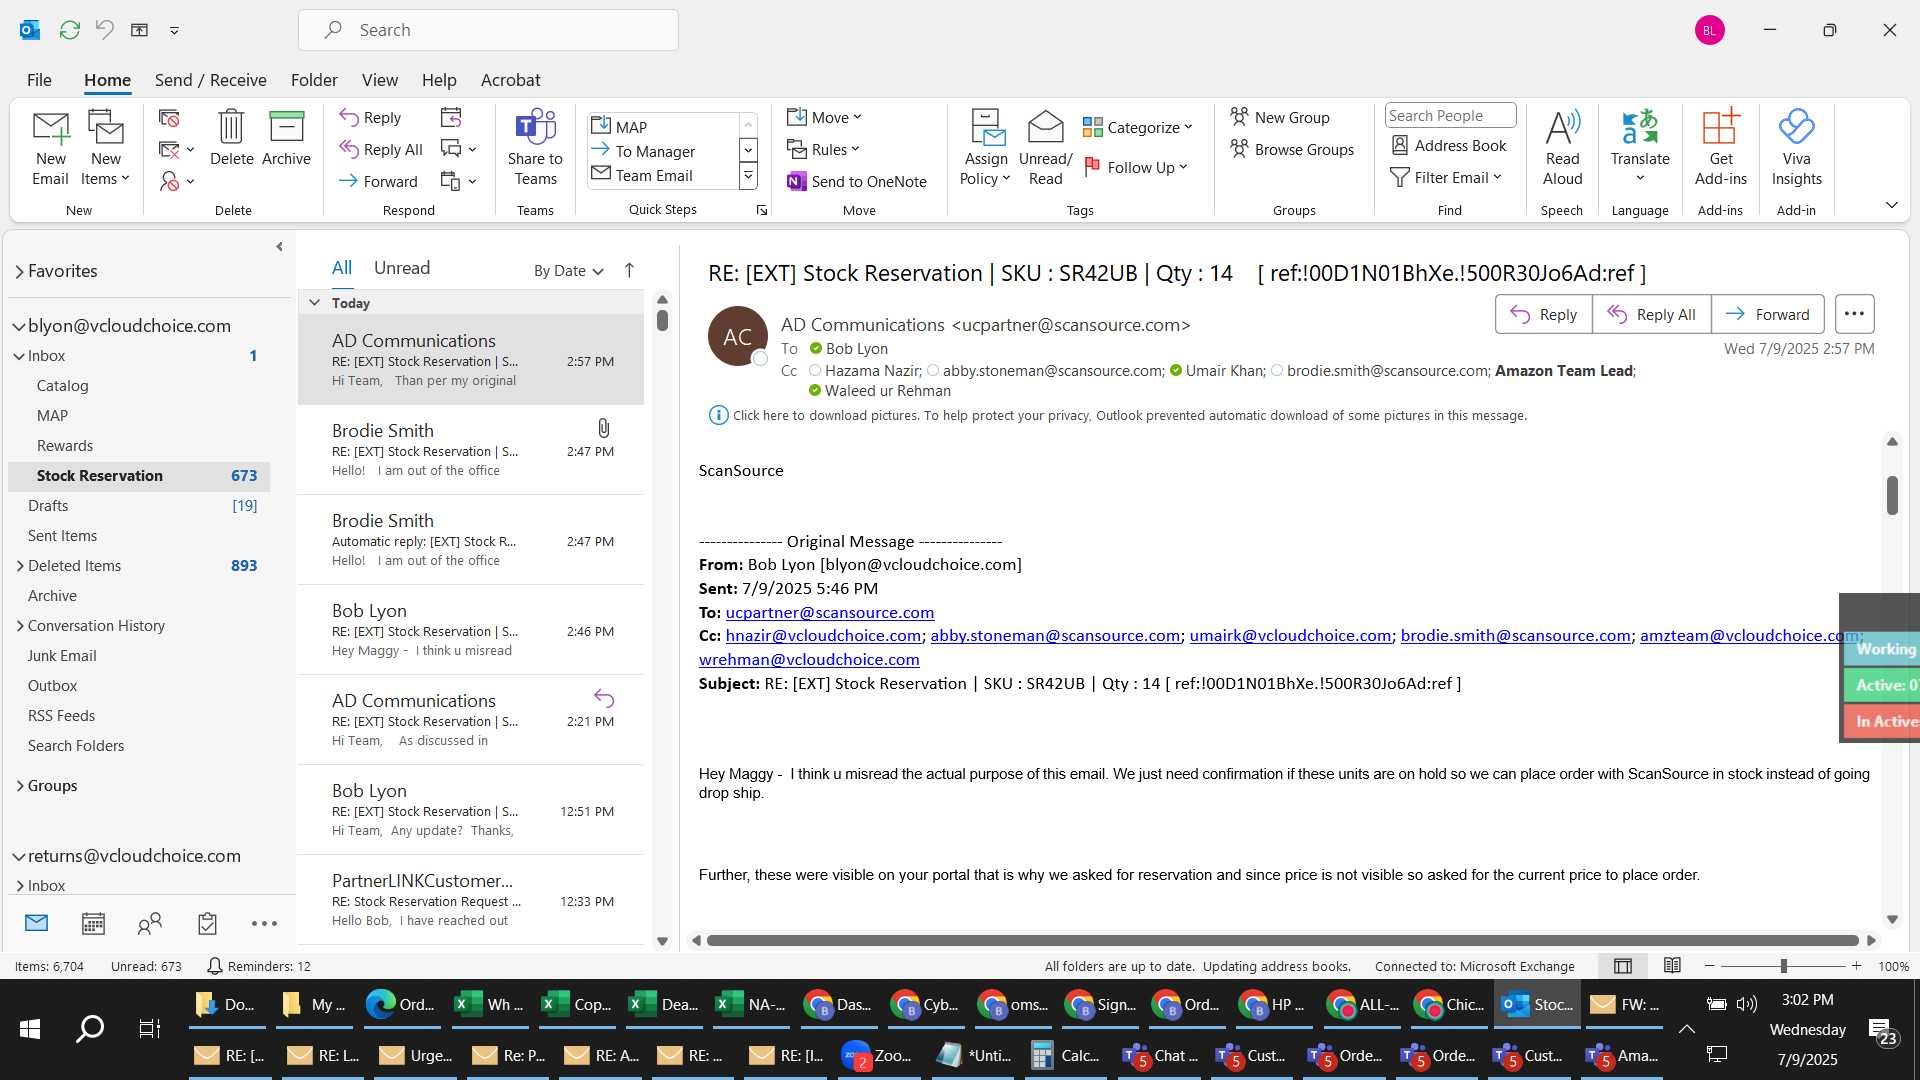Adjust the zoom slider handle
The height and width of the screenshot is (1080, 1920).
point(1783,966)
